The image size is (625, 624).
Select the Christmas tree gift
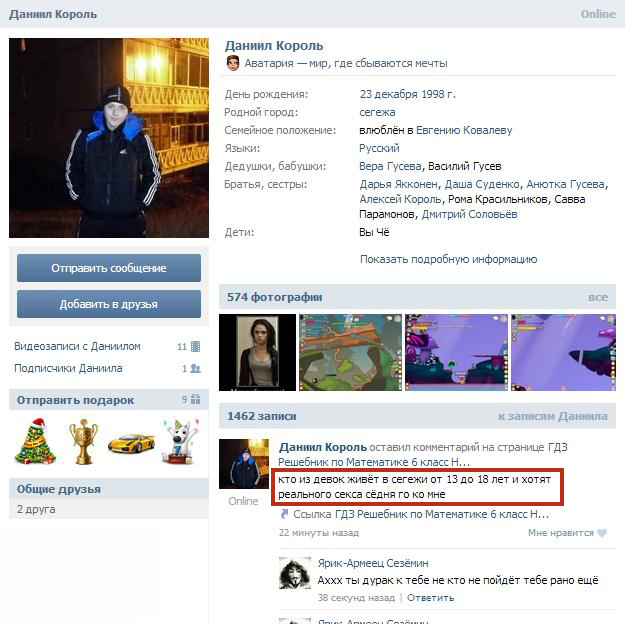tap(35, 441)
